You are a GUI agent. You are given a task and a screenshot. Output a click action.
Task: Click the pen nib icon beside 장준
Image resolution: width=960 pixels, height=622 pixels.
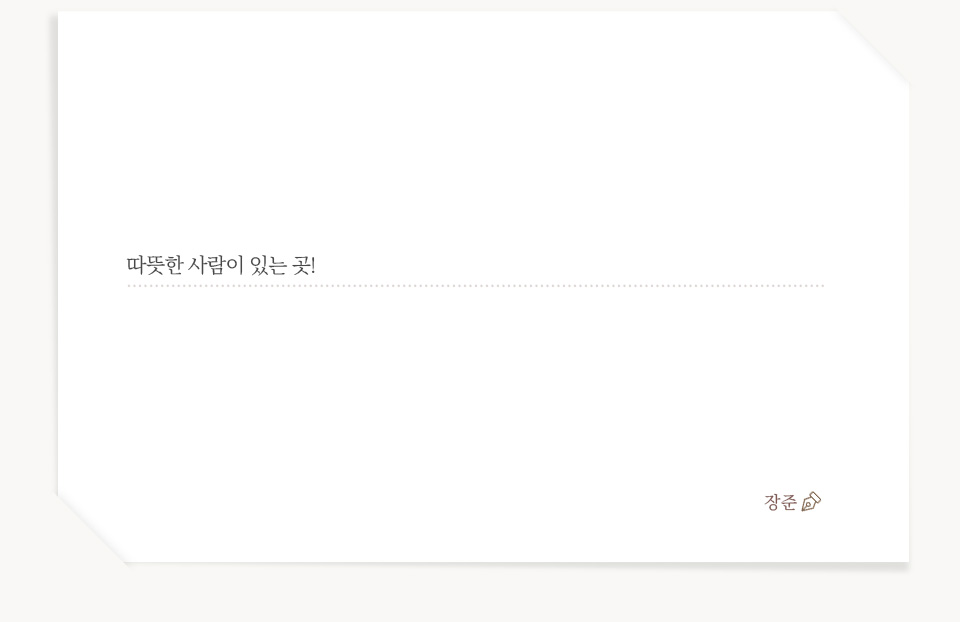pos(811,501)
